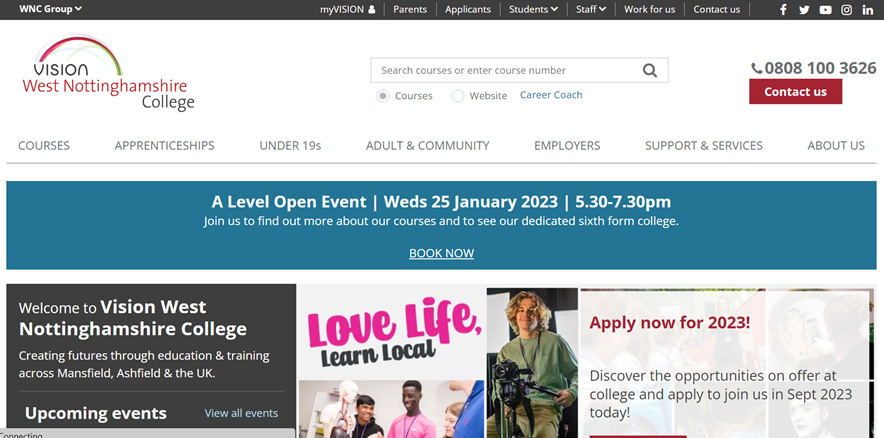Open the Parents link in top bar
The width and height of the screenshot is (884, 438).
point(410,9)
